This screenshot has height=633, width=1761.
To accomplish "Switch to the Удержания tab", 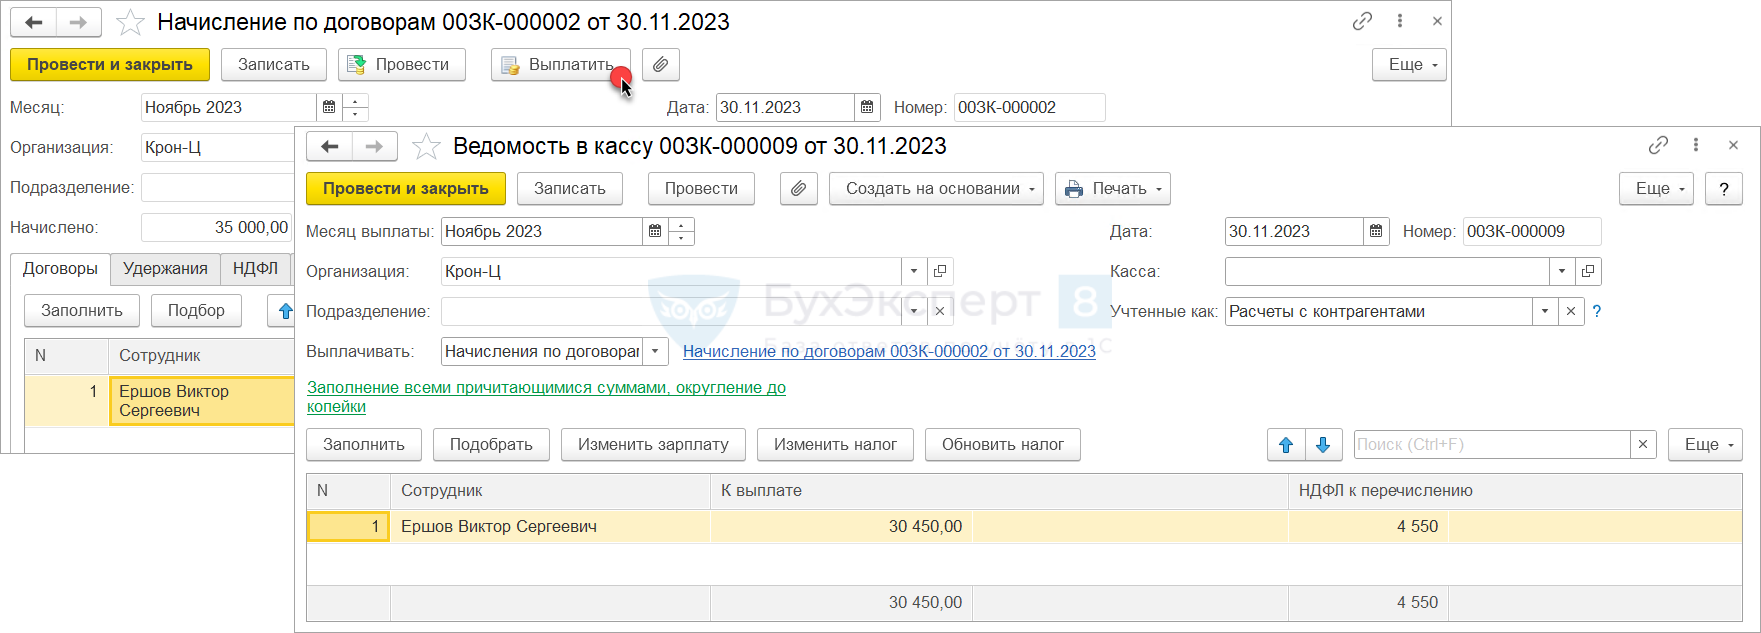I will [x=165, y=269].
